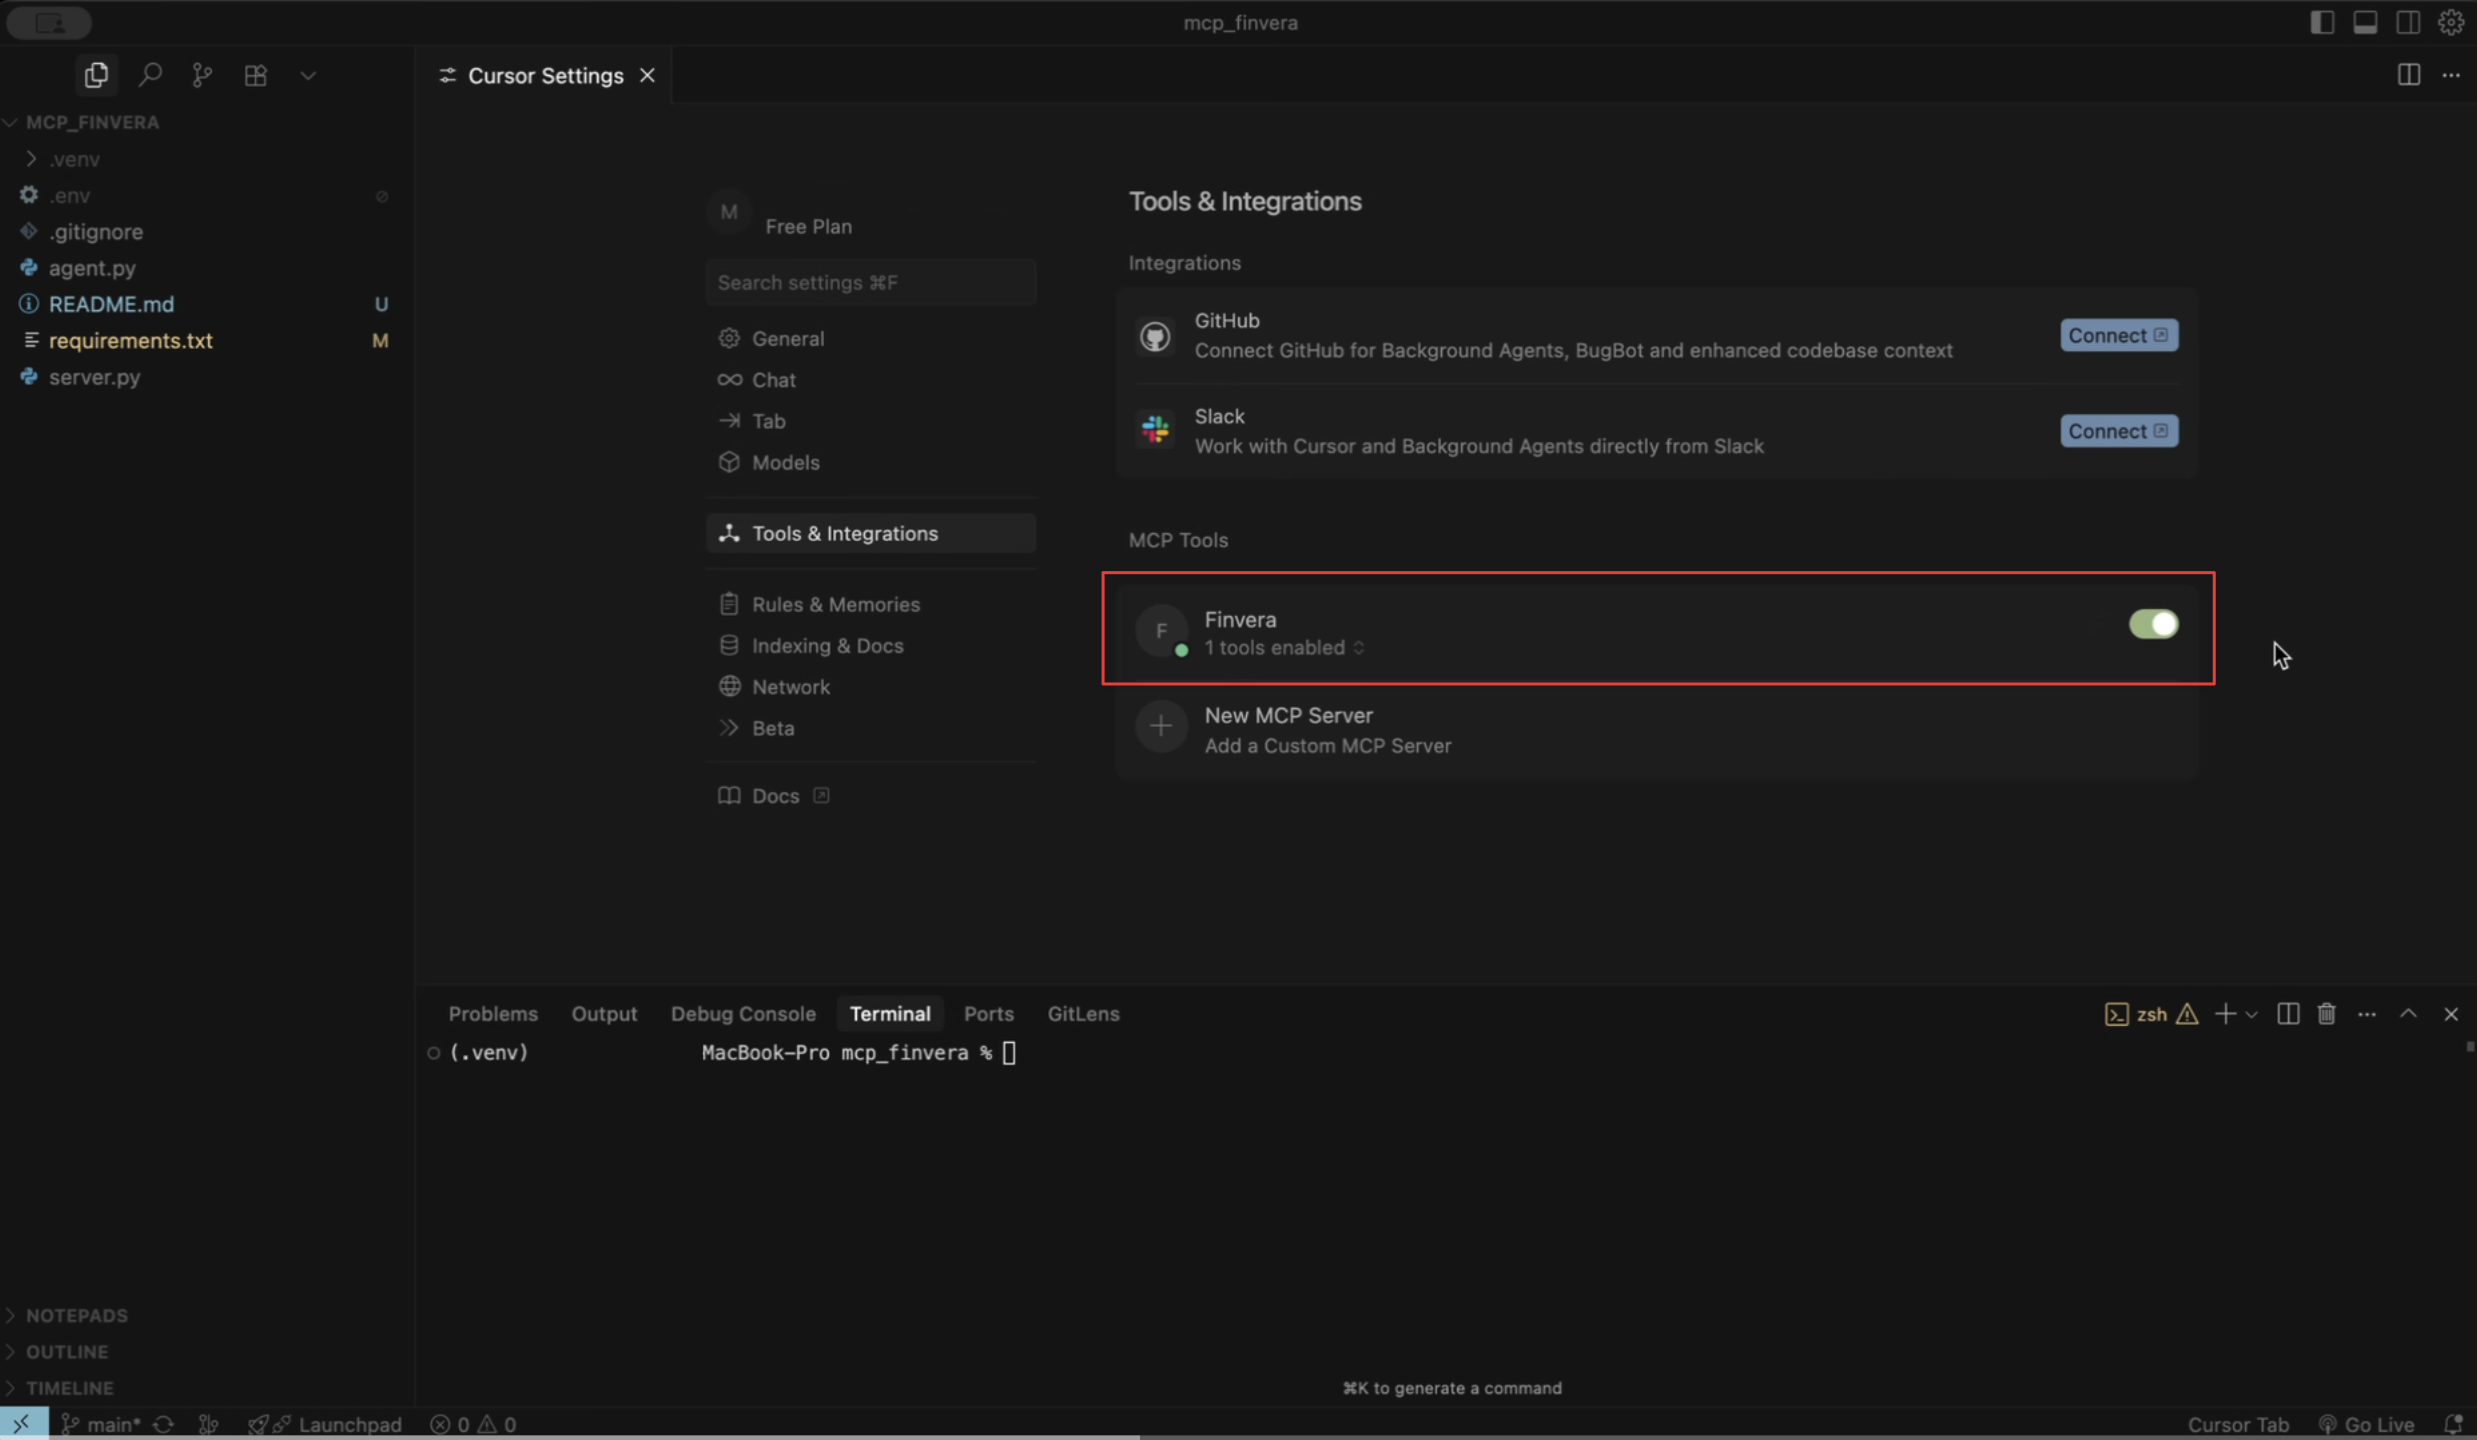Screen dimensions: 2477x1440
Task: Split the terminal pane
Action: (2287, 1014)
